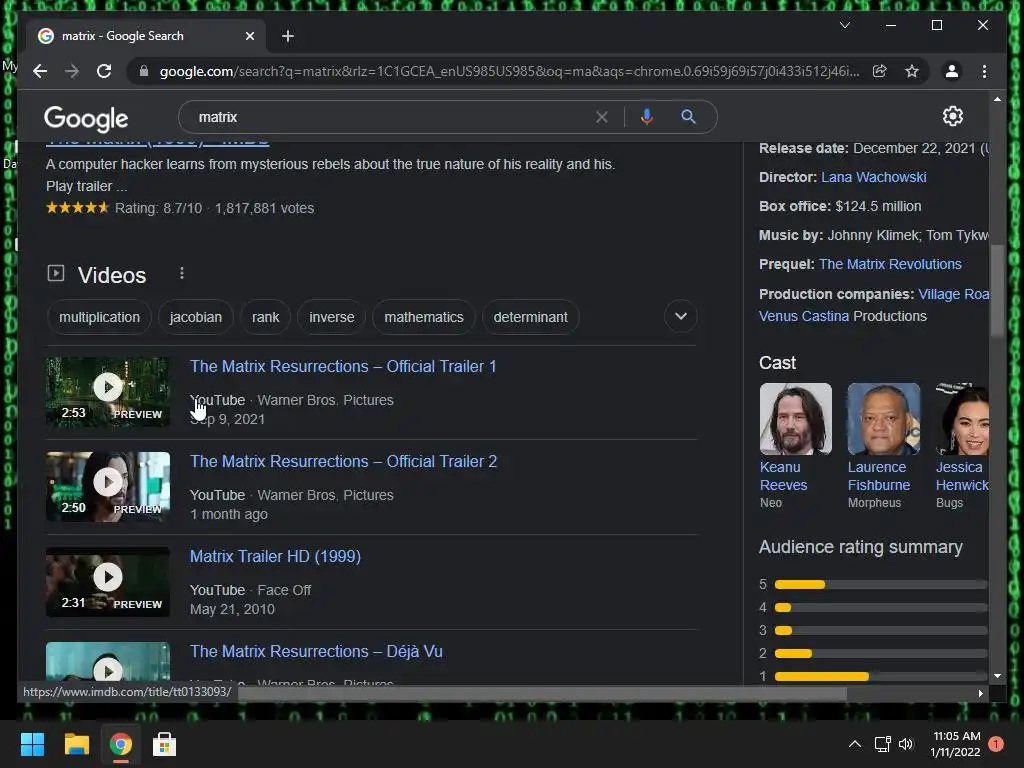Open The Matrix Resurrections Déjà Vu link
Viewport: 1024px width, 768px height.
pos(316,652)
